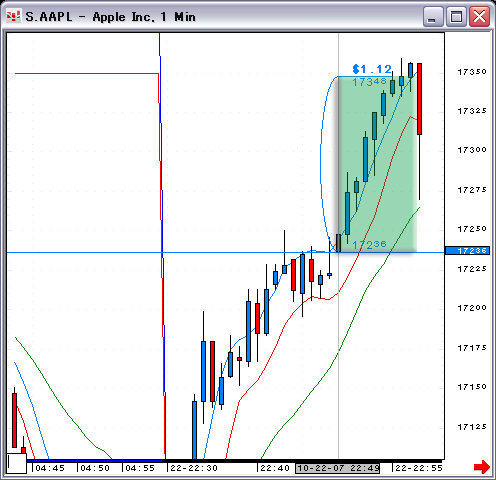This screenshot has height=480, width=496.
Task: Click the 17150 price axis label
Action: [x=472, y=387]
